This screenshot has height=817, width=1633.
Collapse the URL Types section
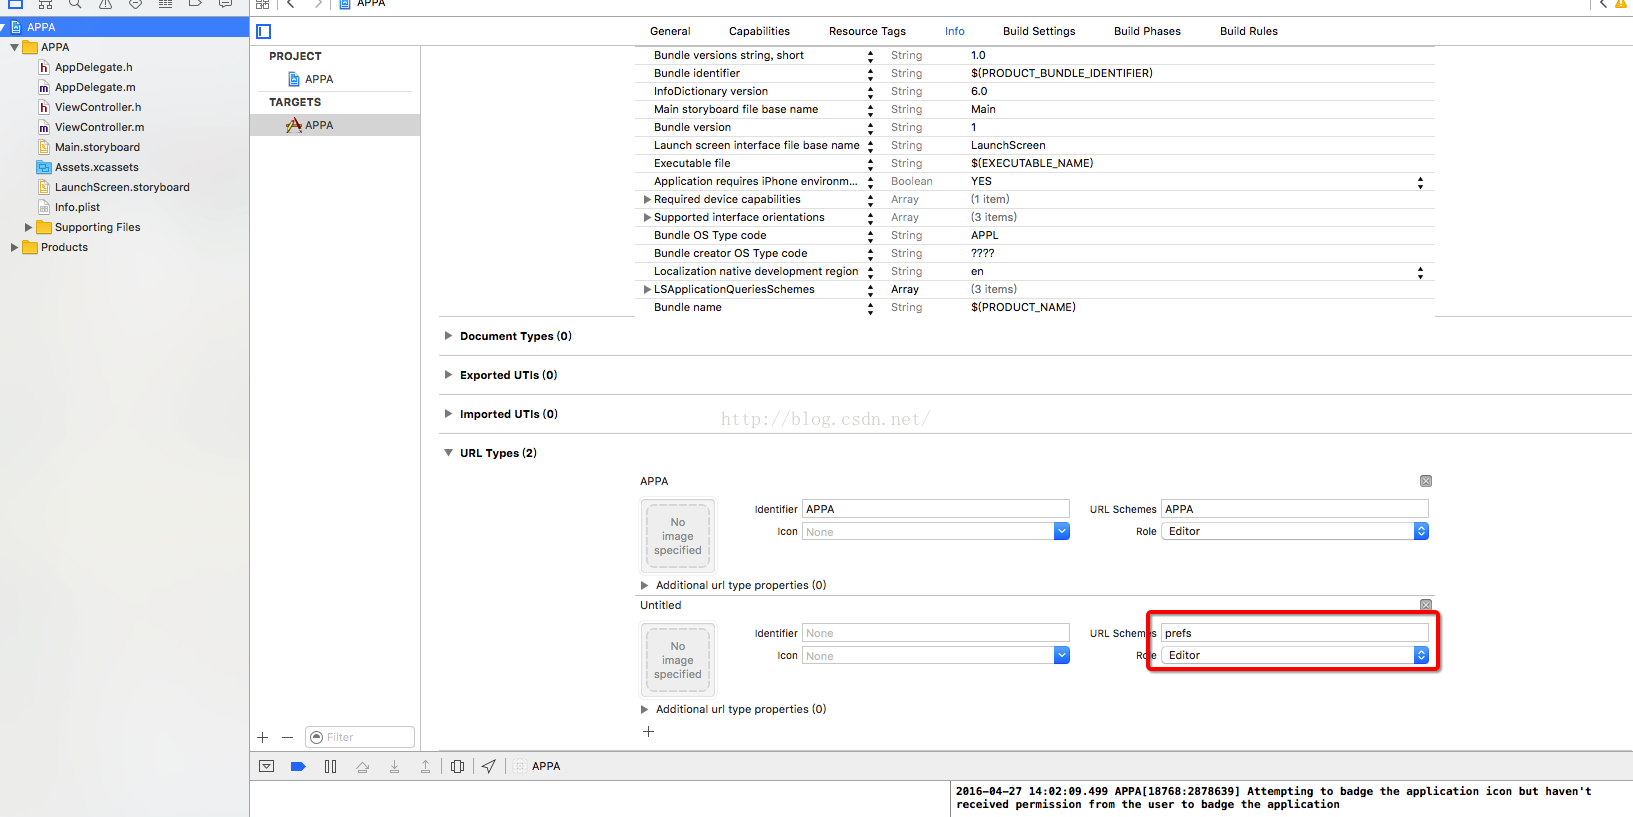448,453
